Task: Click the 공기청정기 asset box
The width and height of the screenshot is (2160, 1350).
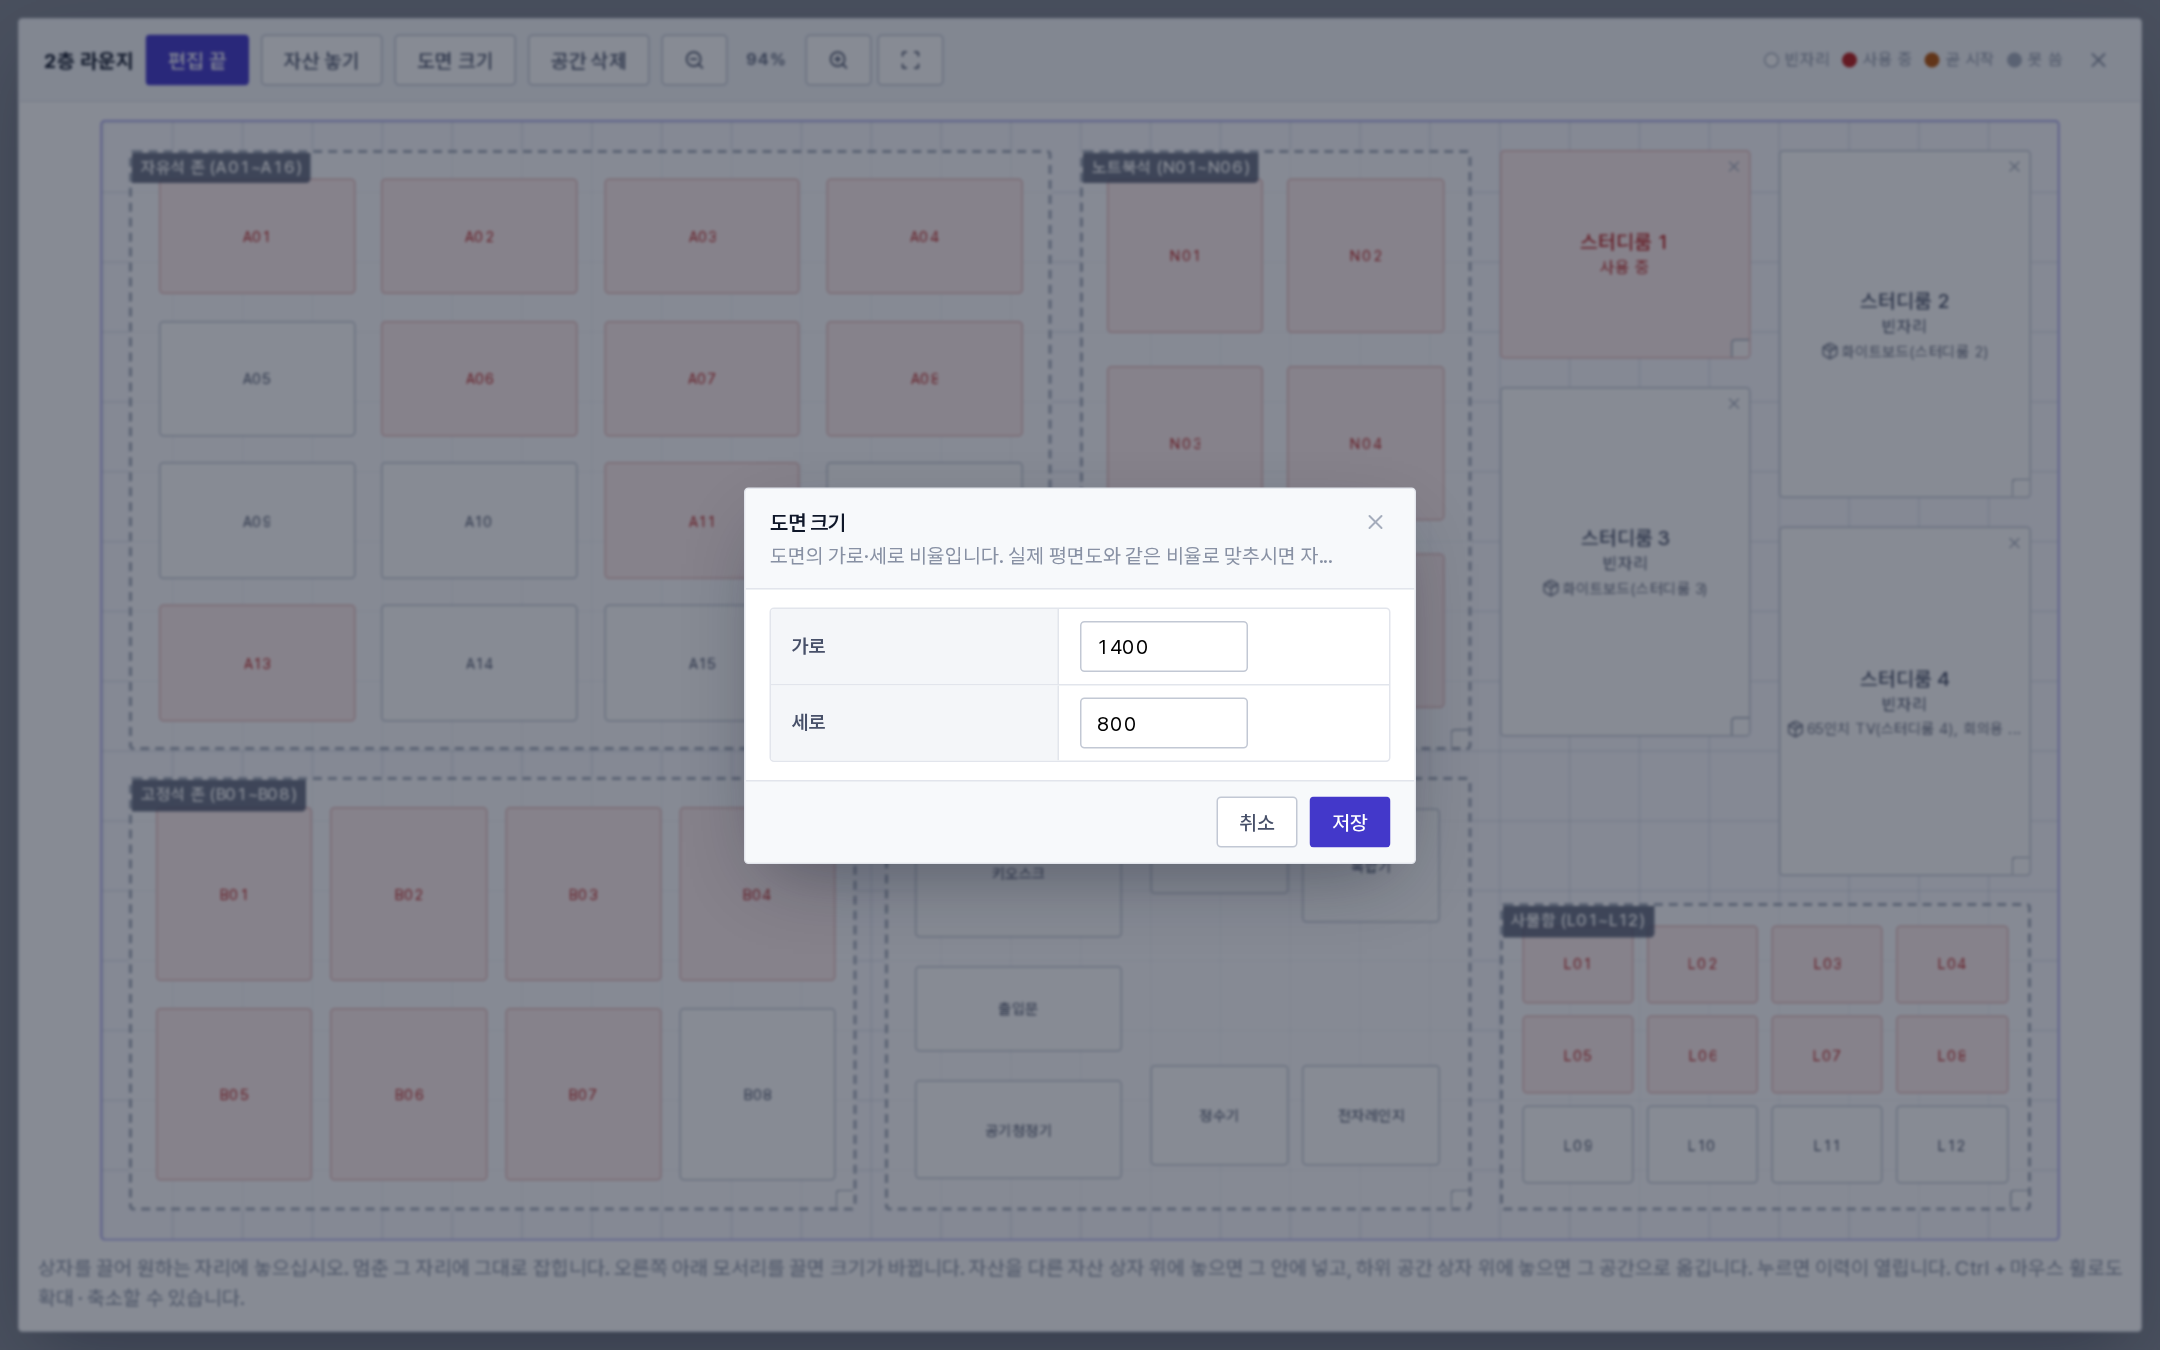Action: 1018,1130
